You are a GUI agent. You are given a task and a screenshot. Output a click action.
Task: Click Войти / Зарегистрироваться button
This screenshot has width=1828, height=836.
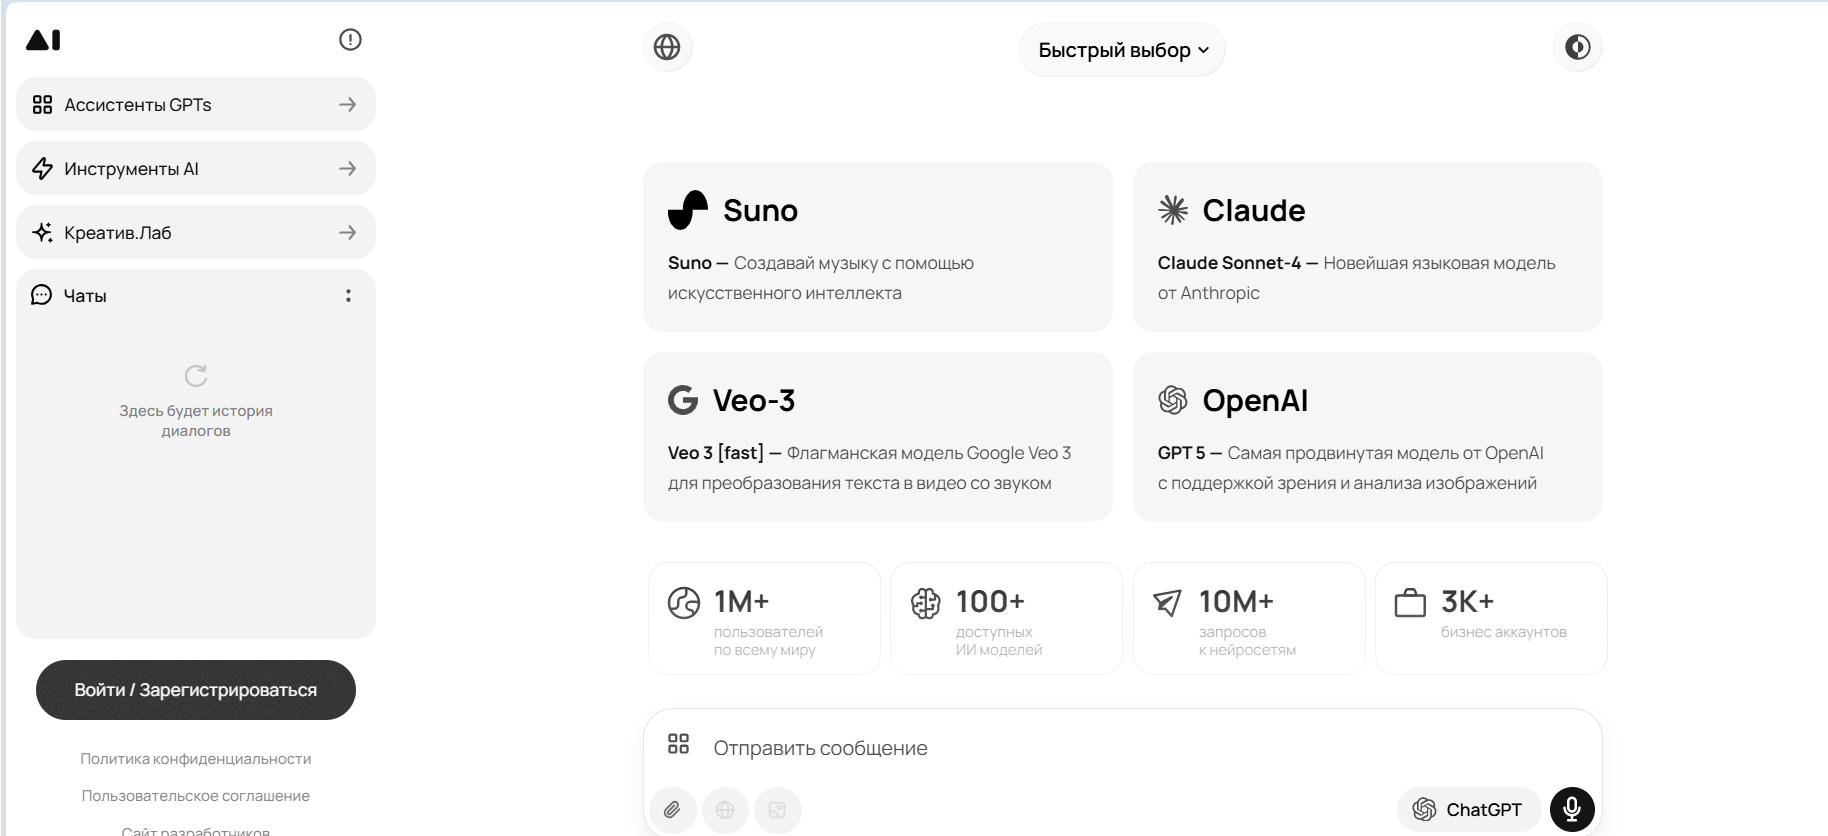tap(196, 690)
